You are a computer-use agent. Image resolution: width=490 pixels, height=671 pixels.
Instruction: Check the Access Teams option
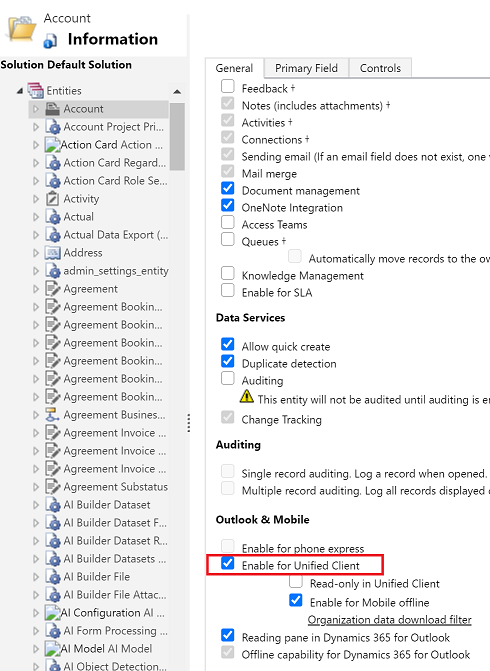(228, 222)
